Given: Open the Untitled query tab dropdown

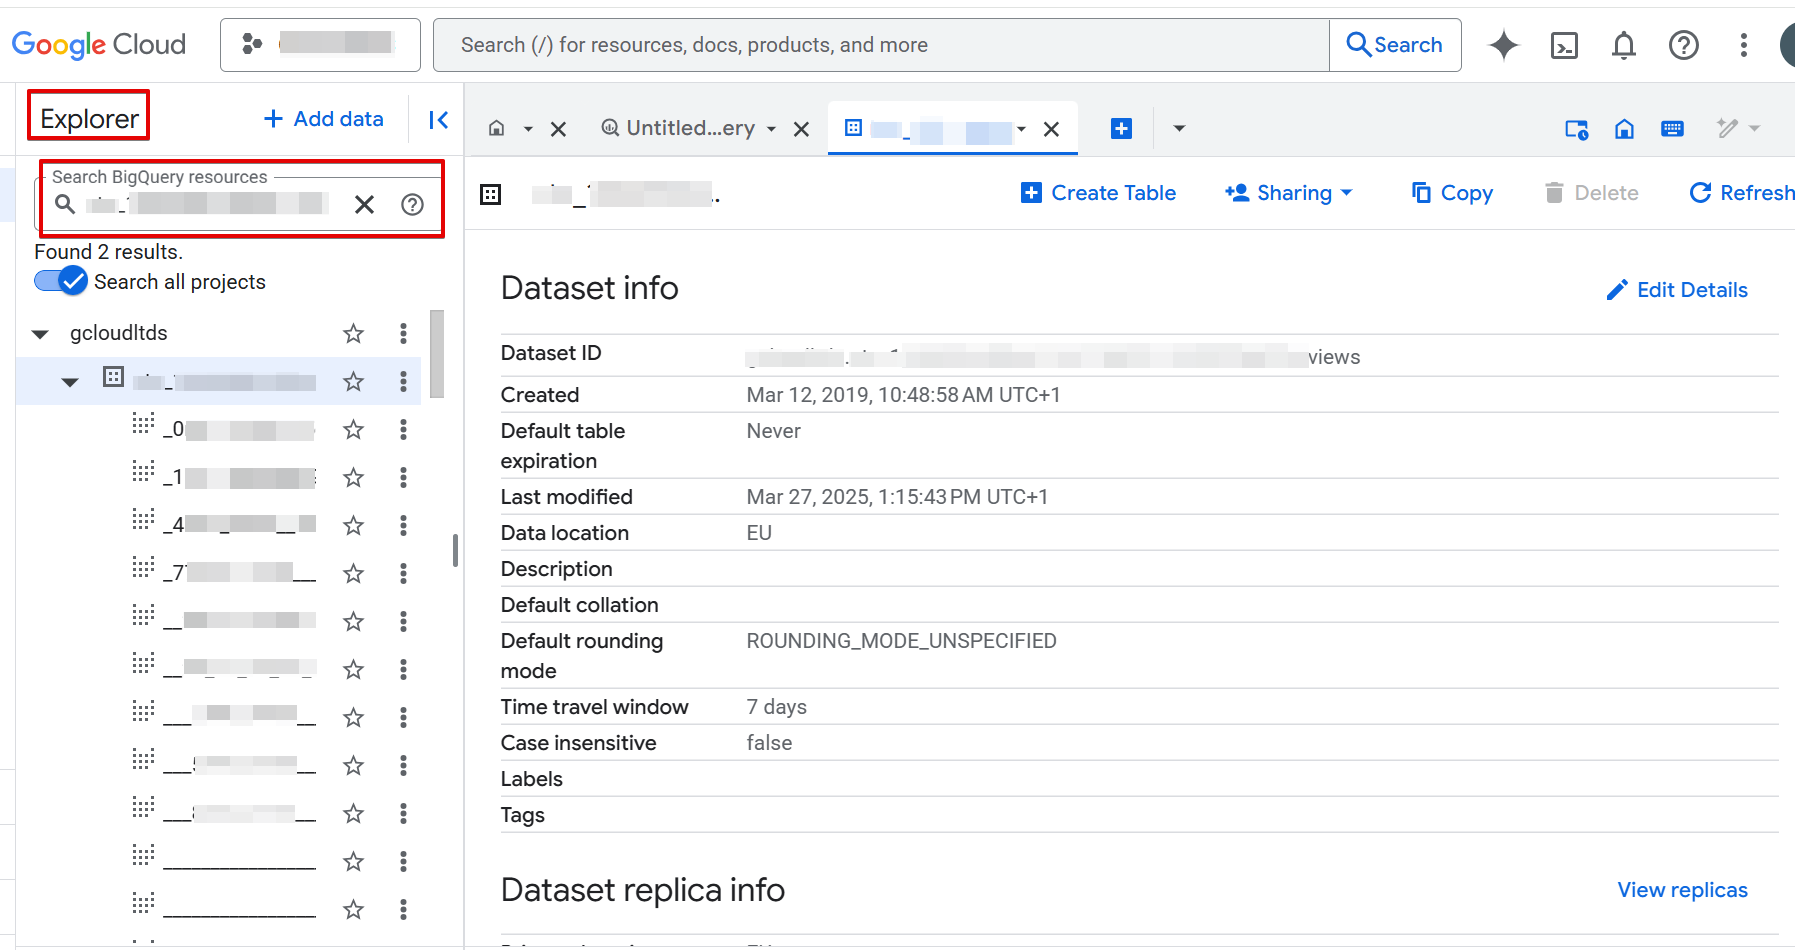Looking at the screenshot, I should 771,129.
